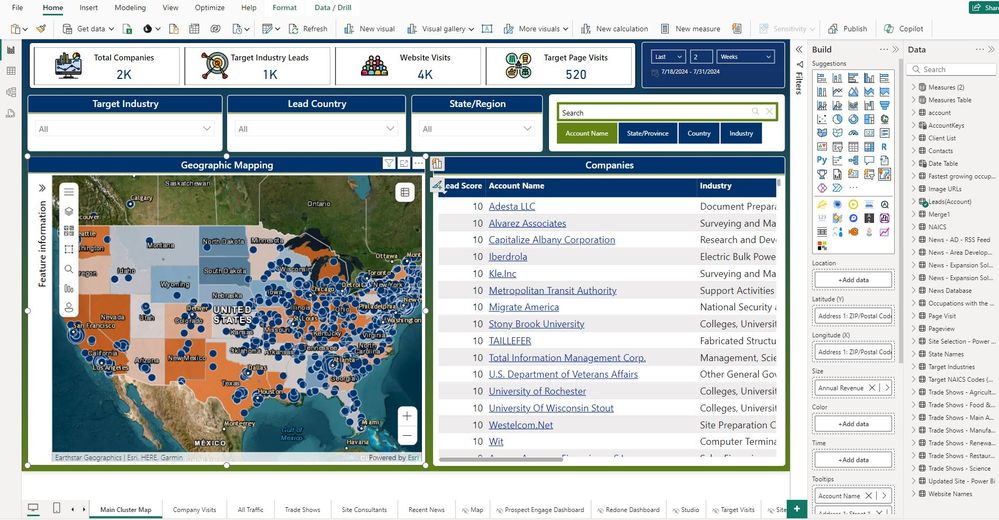
Task: Open the Weeks period dropdown
Action: point(745,57)
